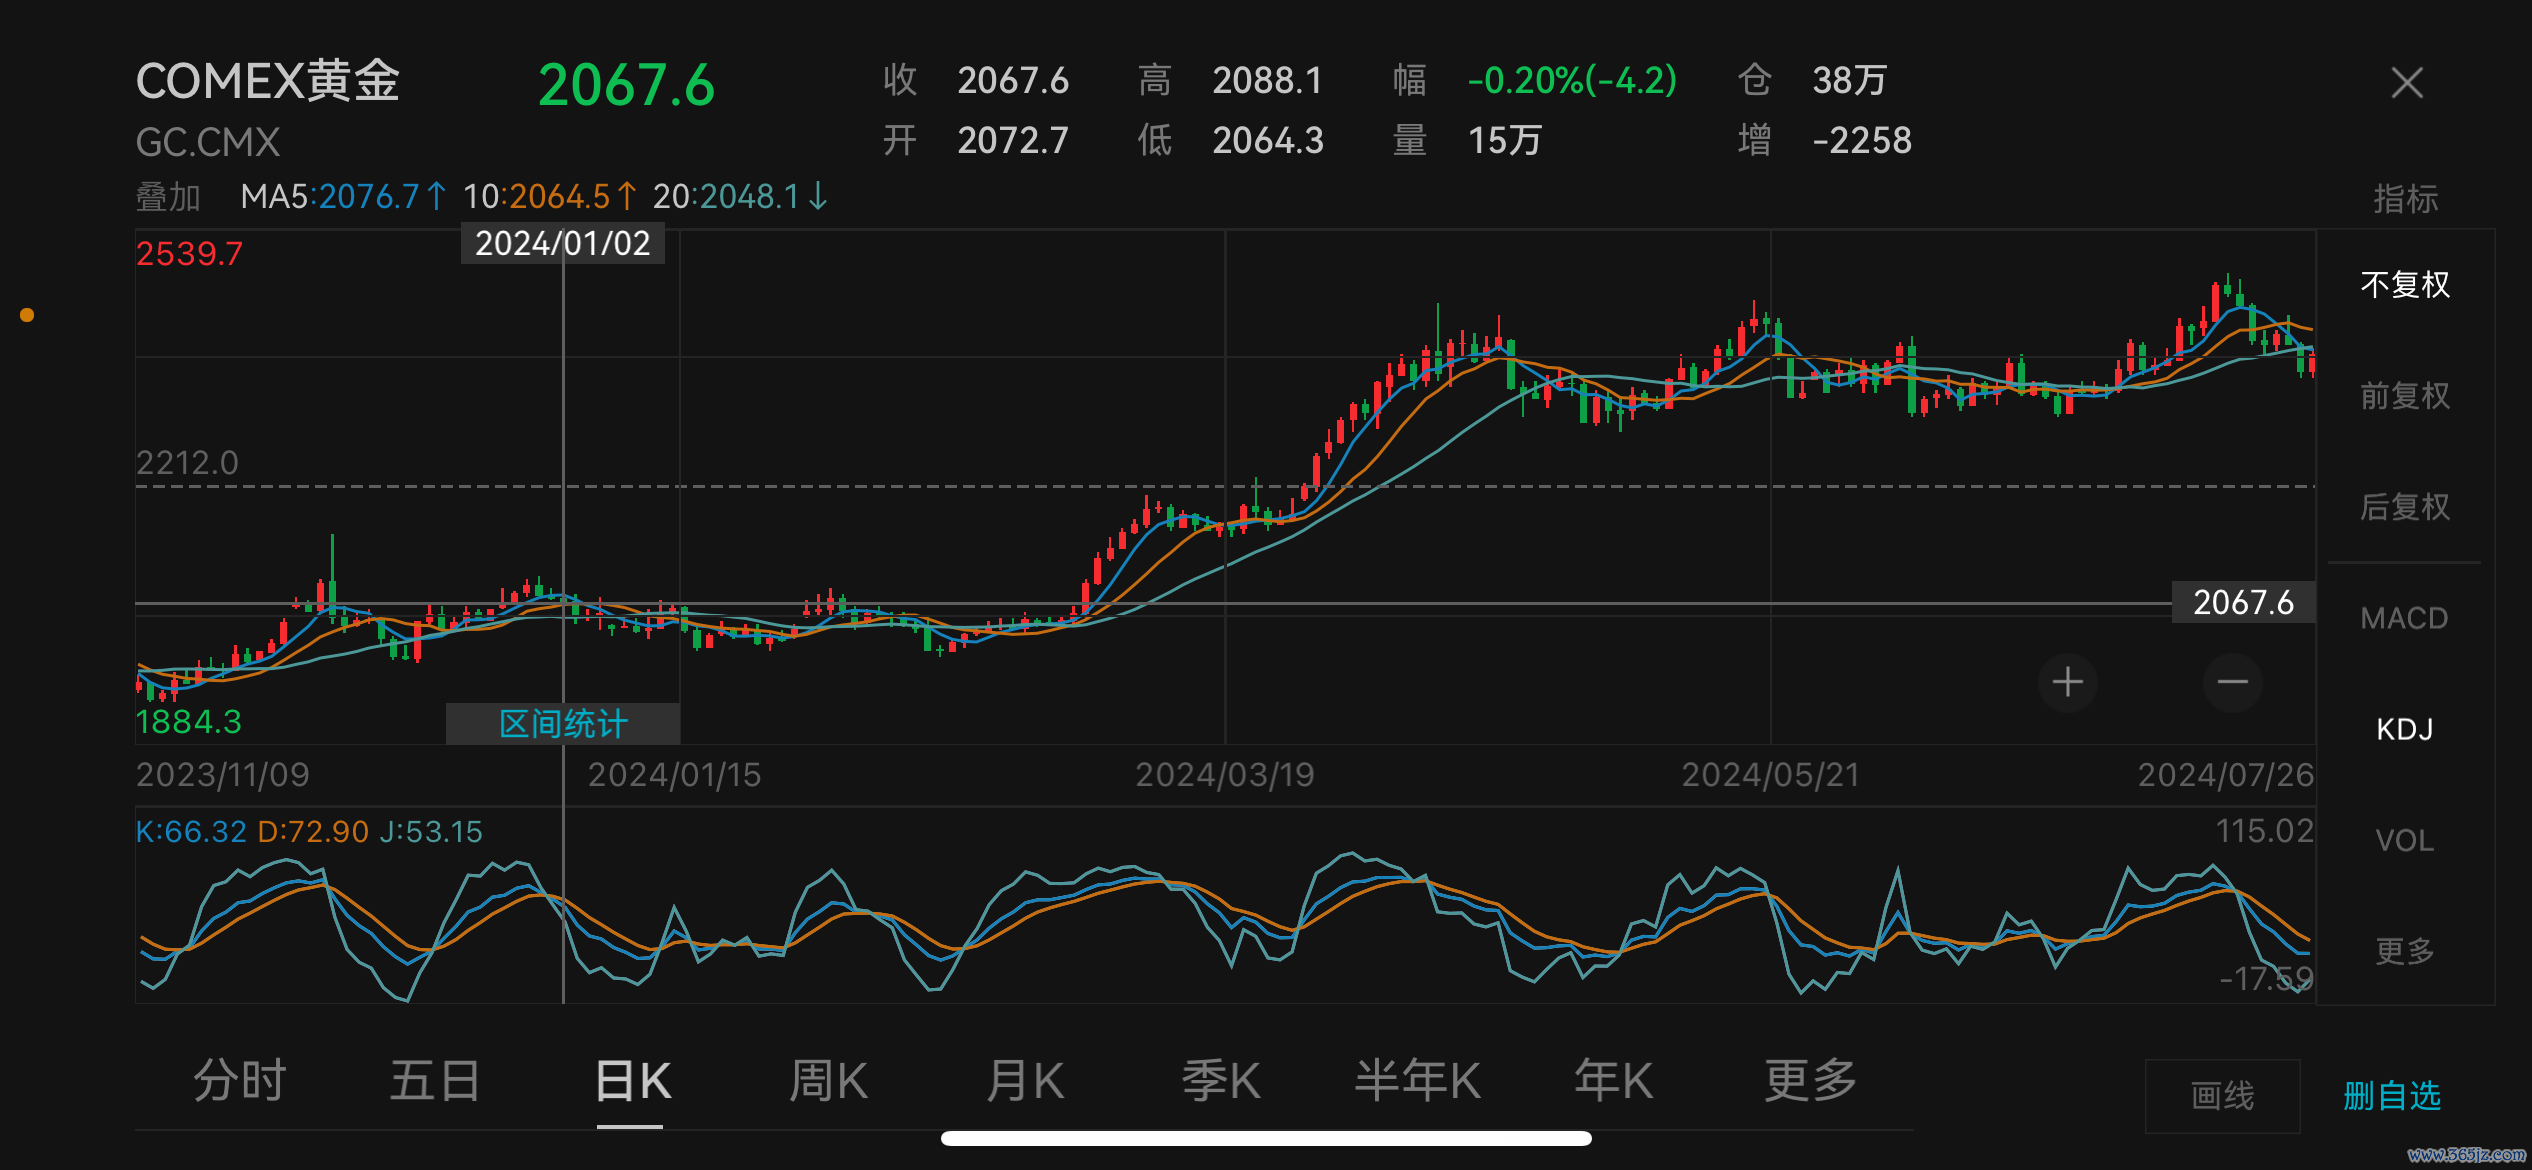Select 后复权 price adjustment mode
The width and height of the screenshot is (2532, 1170).
[x=2404, y=507]
